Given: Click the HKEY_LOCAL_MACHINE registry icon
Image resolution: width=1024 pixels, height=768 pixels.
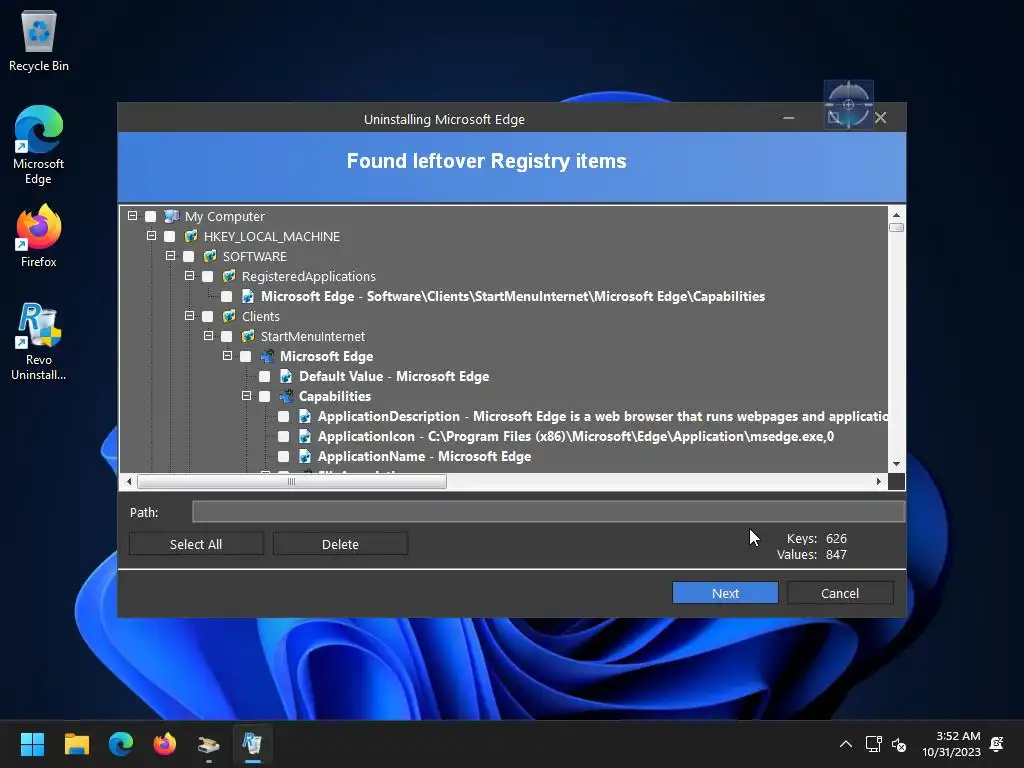Looking at the screenshot, I should 191,236.
